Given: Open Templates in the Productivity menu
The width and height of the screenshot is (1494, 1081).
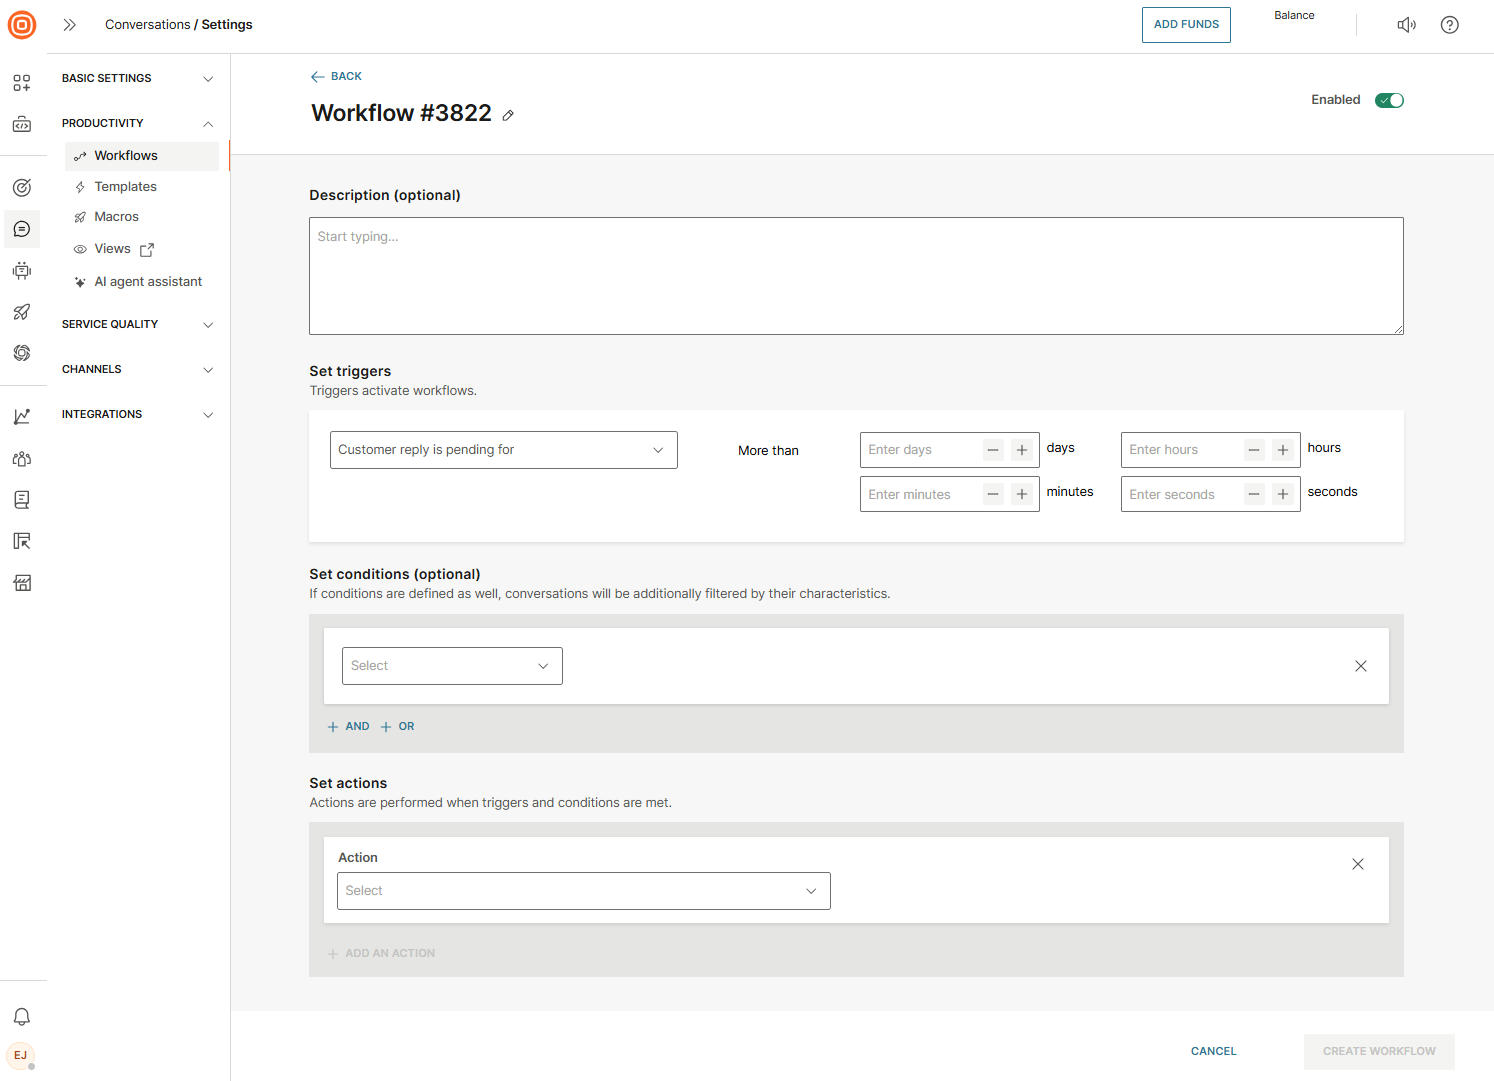Looking at the screenshot, I should click(x=125, y=187).
